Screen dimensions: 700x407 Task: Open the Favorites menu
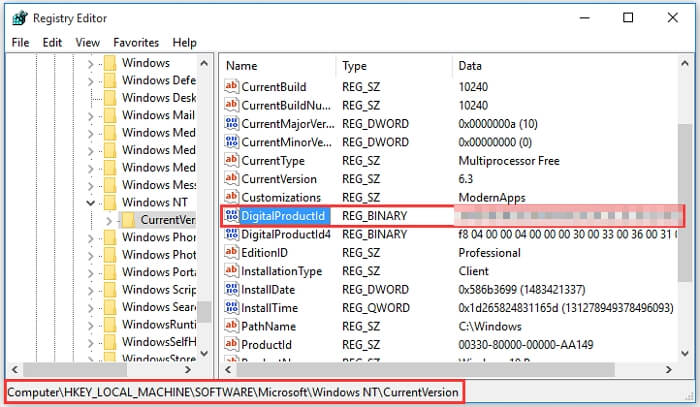coord(136,43)
